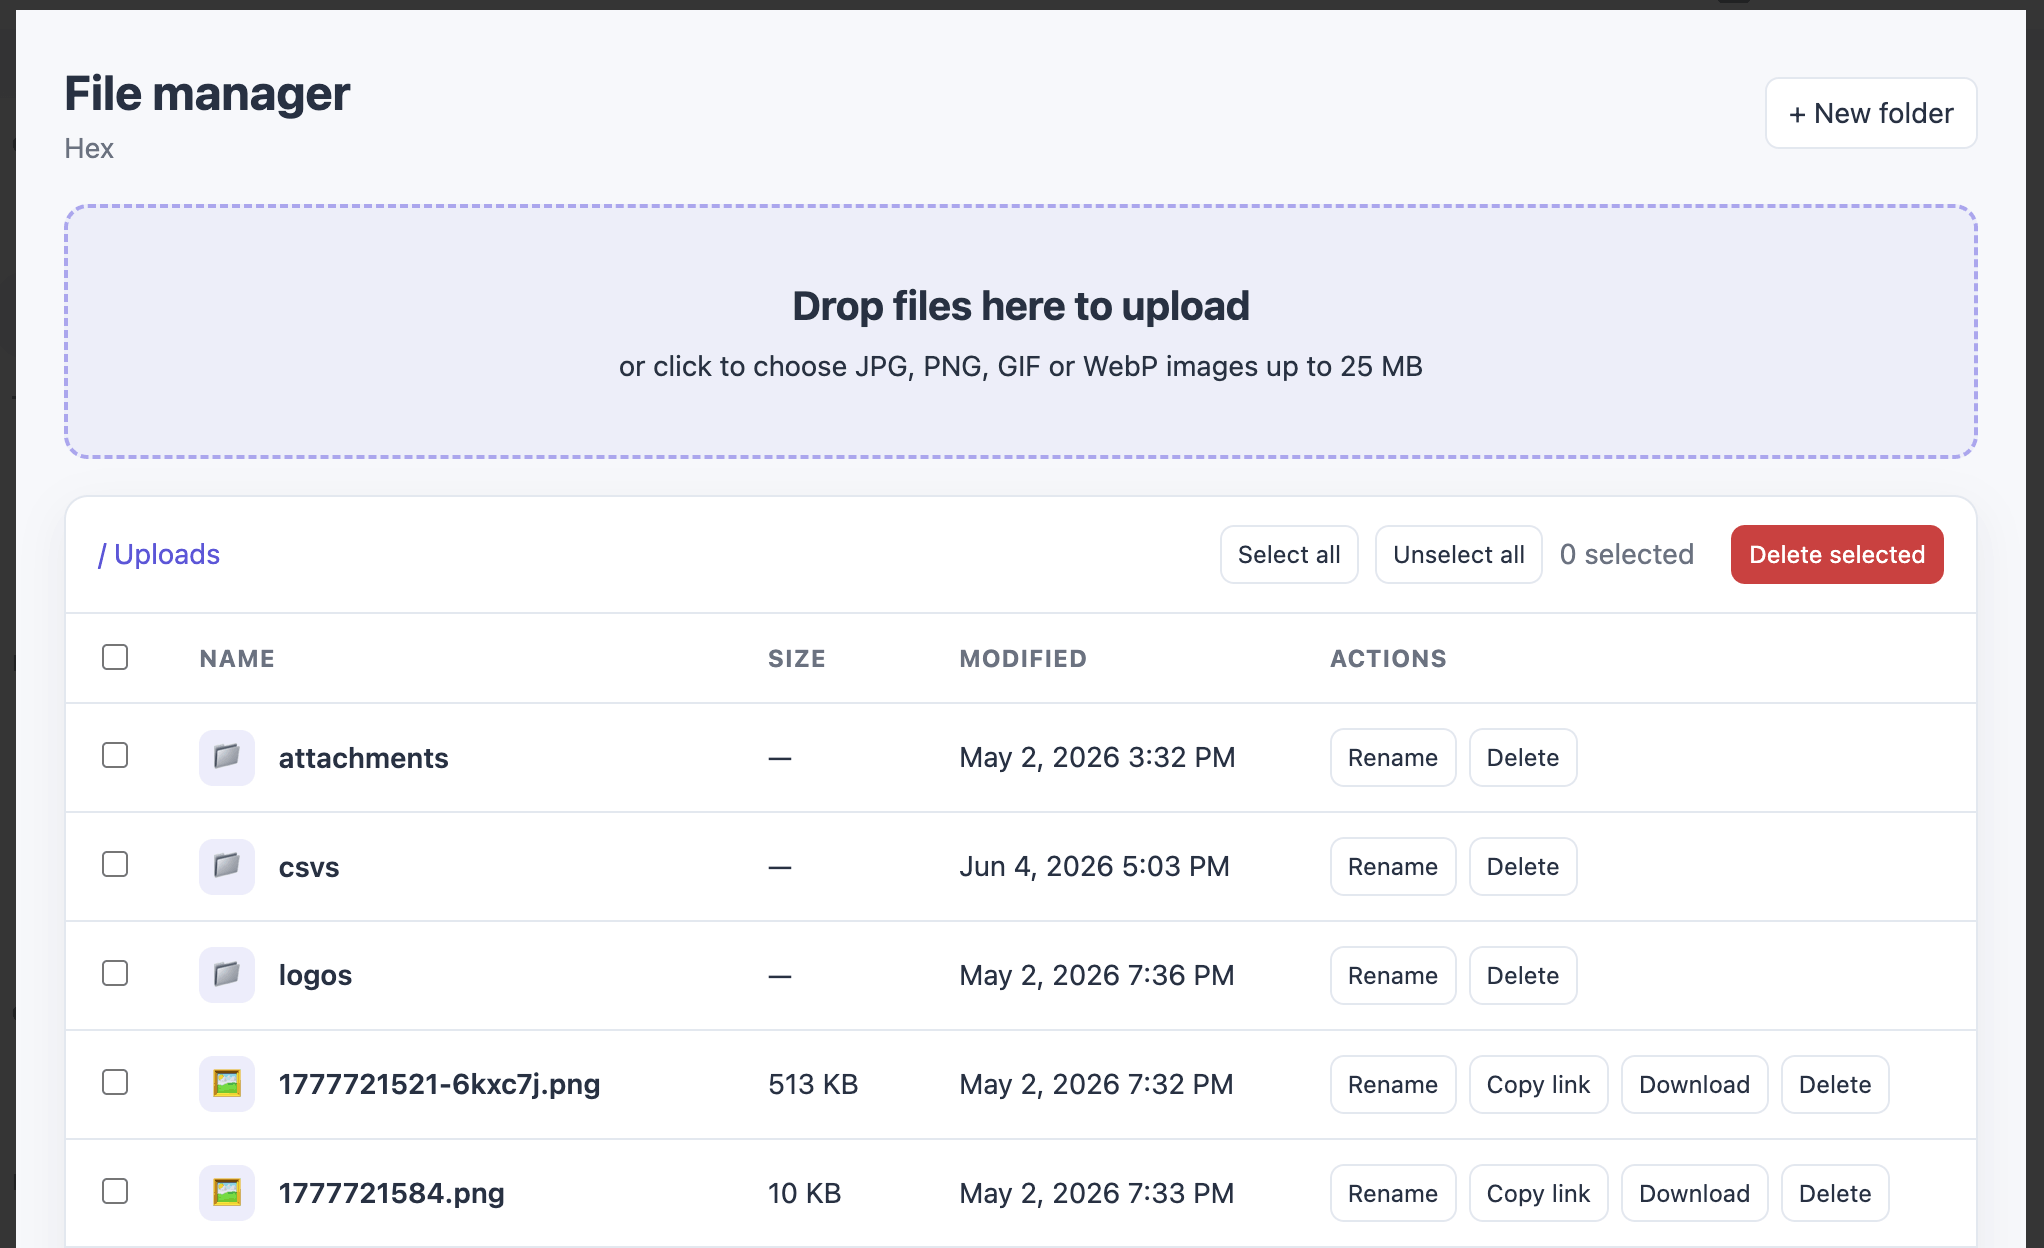This screenshot has height=1248, width=2044.
Task: Open the logos folder icon
Action: (227, 975)
